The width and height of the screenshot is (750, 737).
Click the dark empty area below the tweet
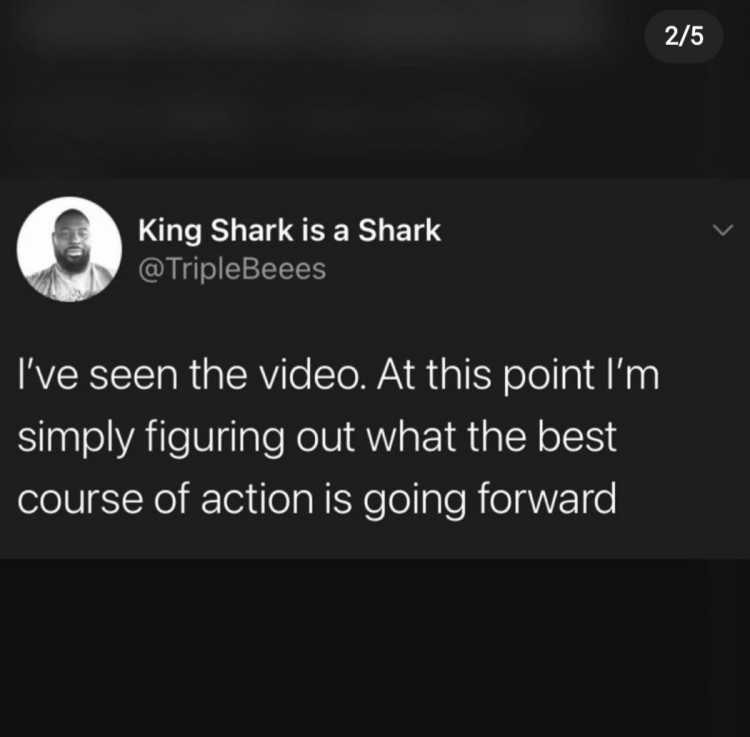tap(375, 648)
